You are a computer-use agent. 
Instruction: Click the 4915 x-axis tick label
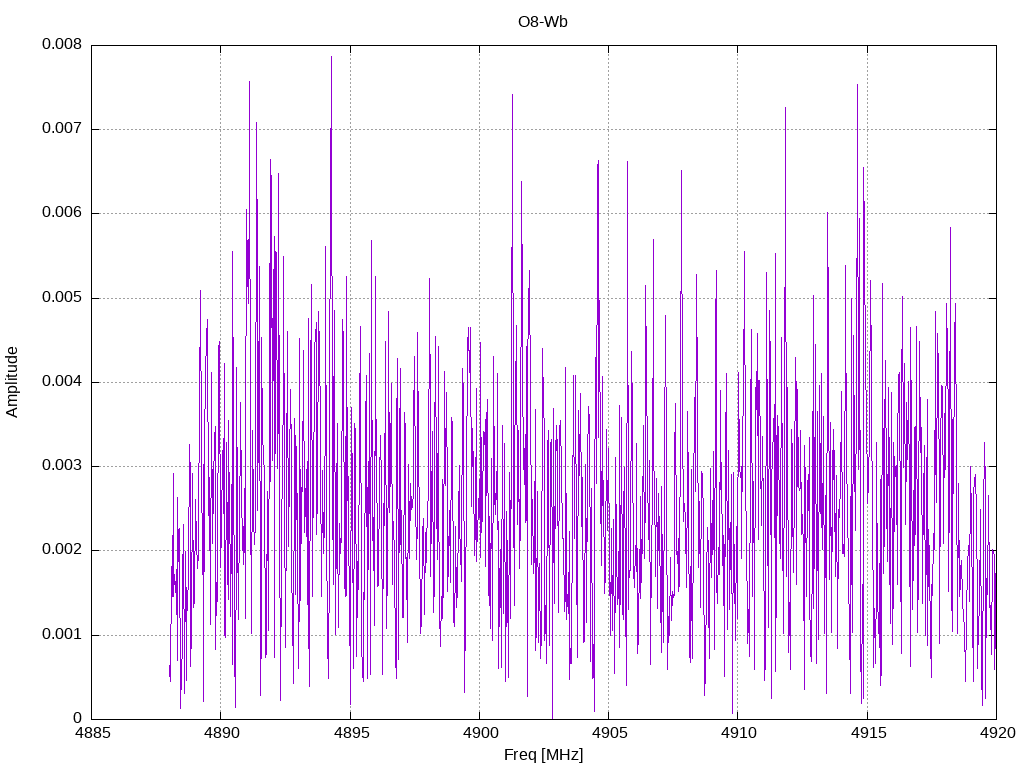point(867,733)
